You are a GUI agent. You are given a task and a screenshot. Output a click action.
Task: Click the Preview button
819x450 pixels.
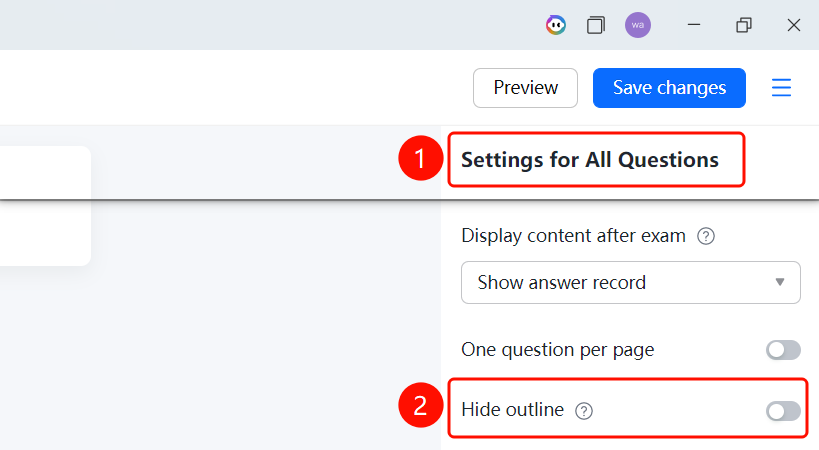(525, 88)
